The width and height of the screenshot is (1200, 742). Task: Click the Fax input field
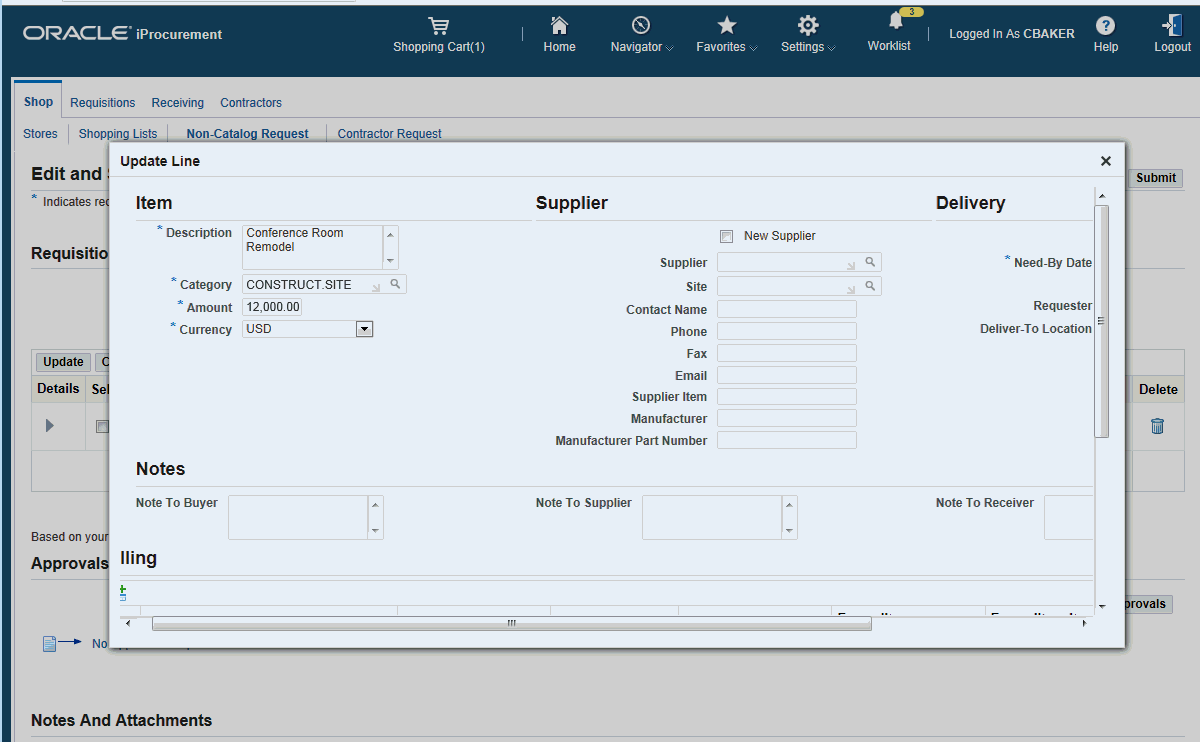[x=787, y=353]
